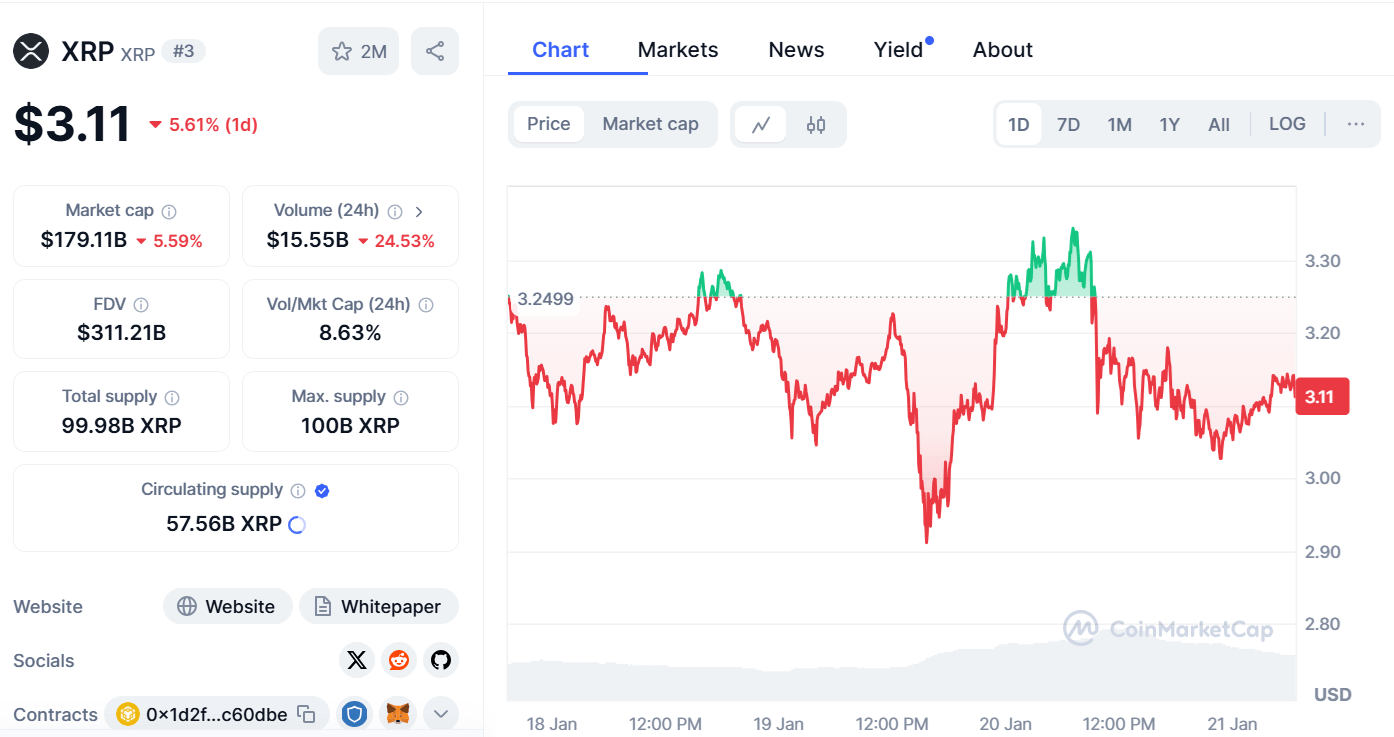Select the candlestick chart view
The width and height of the screenshot is (1394, 737).
(x=816, y=125)
